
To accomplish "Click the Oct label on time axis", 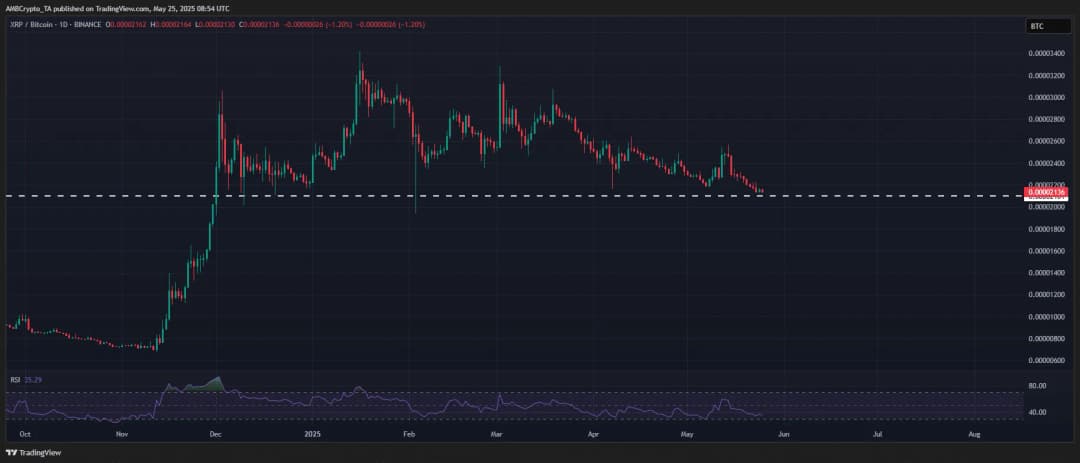I will tap(24, 435).
